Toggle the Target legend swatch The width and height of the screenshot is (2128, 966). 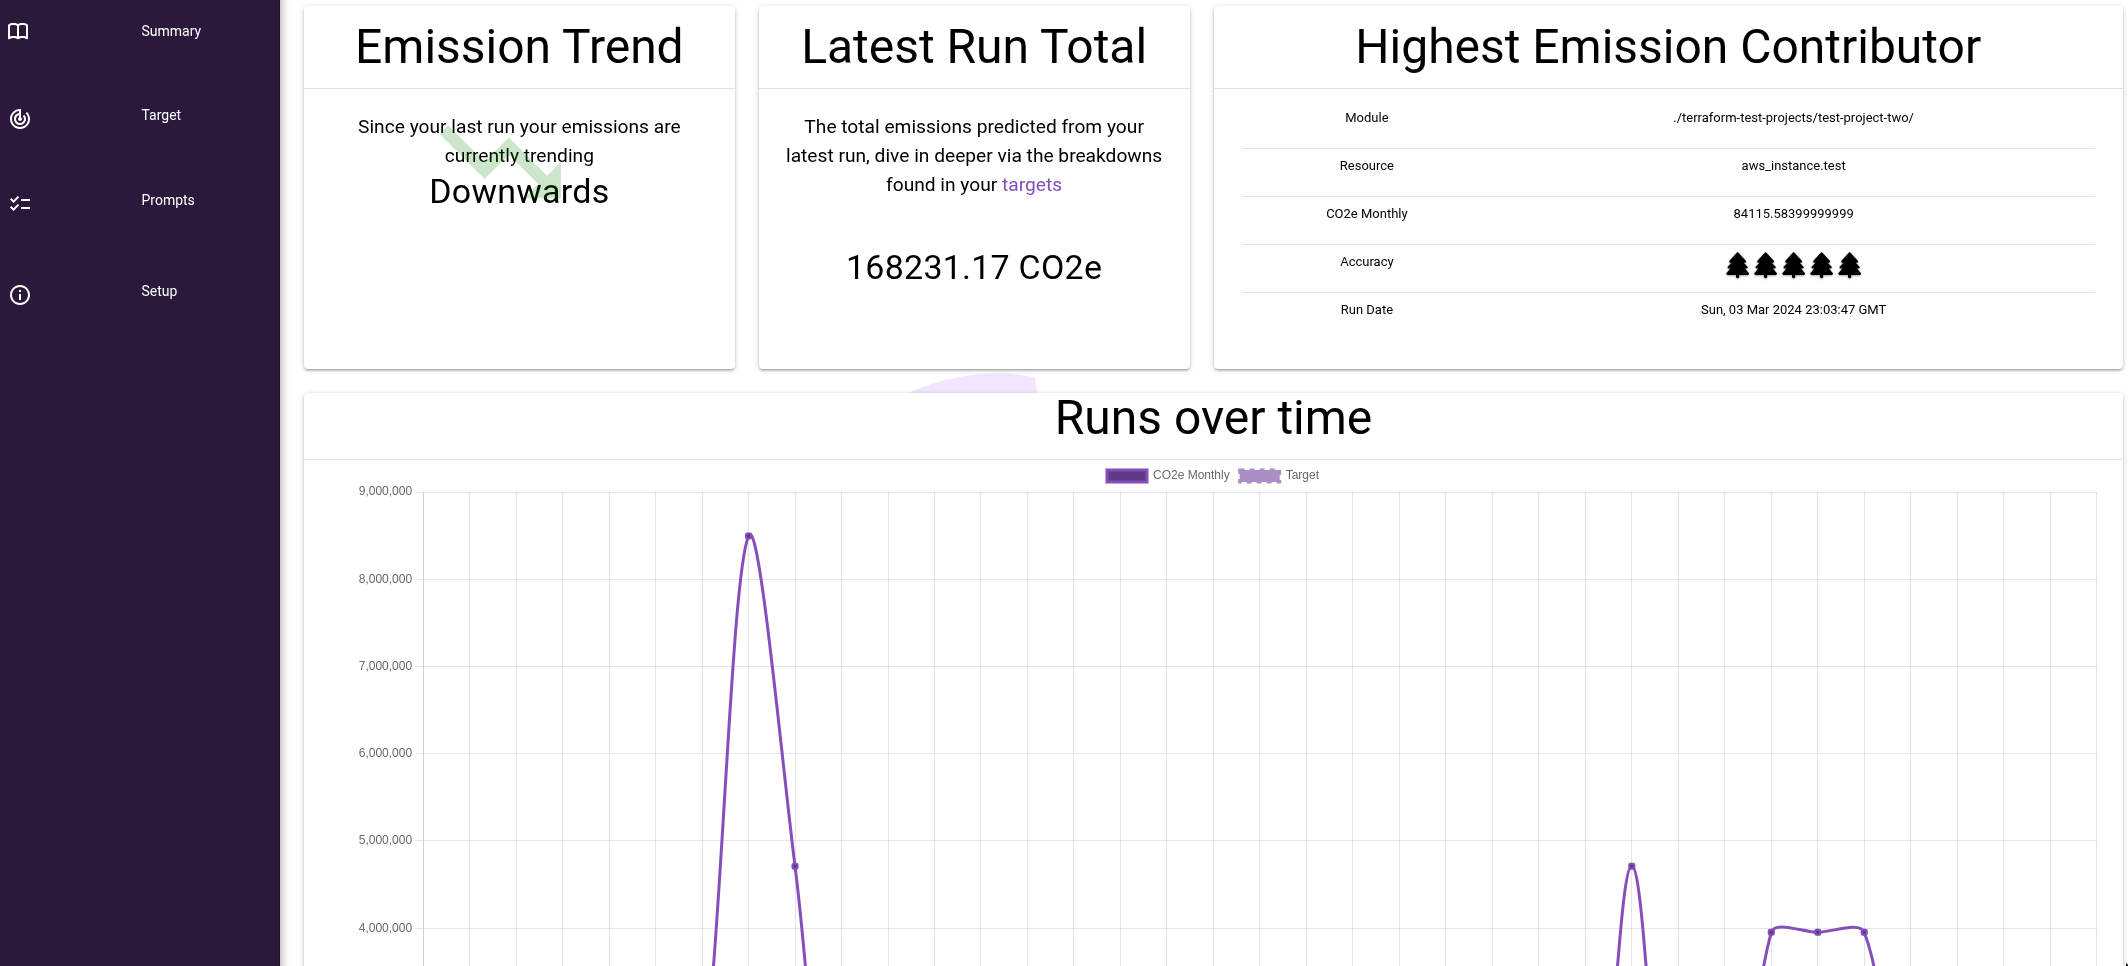(1259, 476)
